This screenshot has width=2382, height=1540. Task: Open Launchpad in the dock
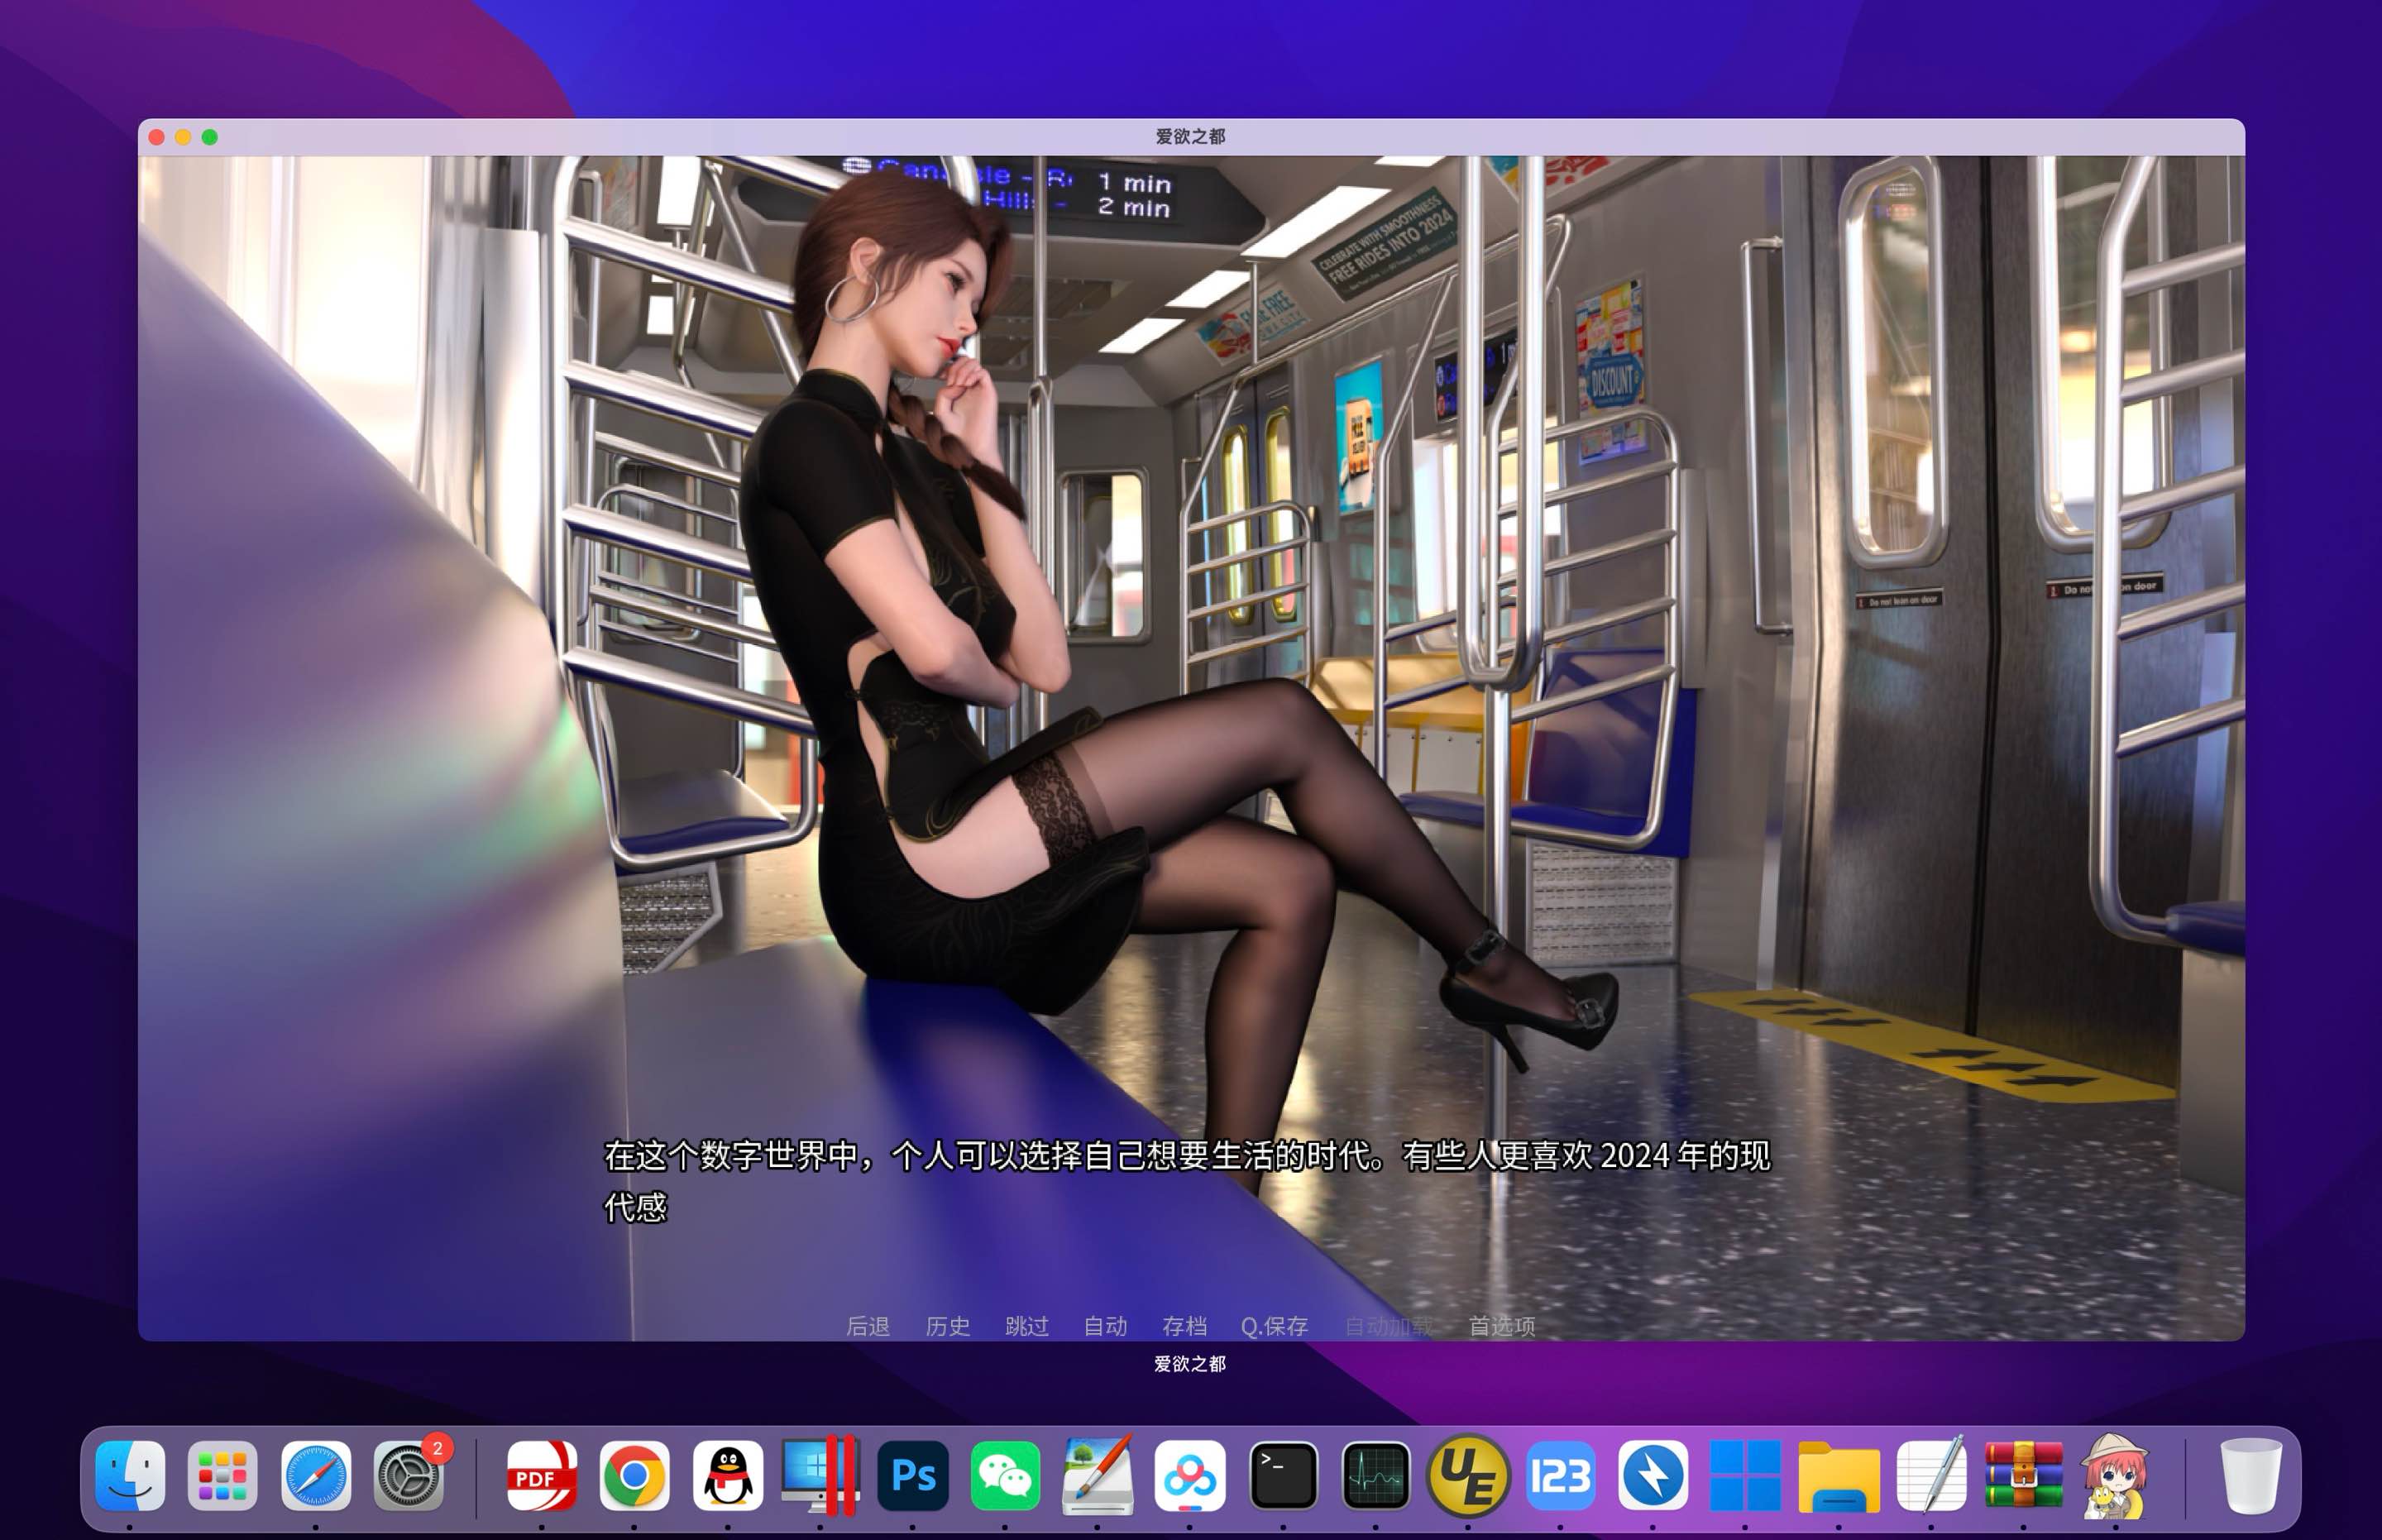[x=222, y=1475]
